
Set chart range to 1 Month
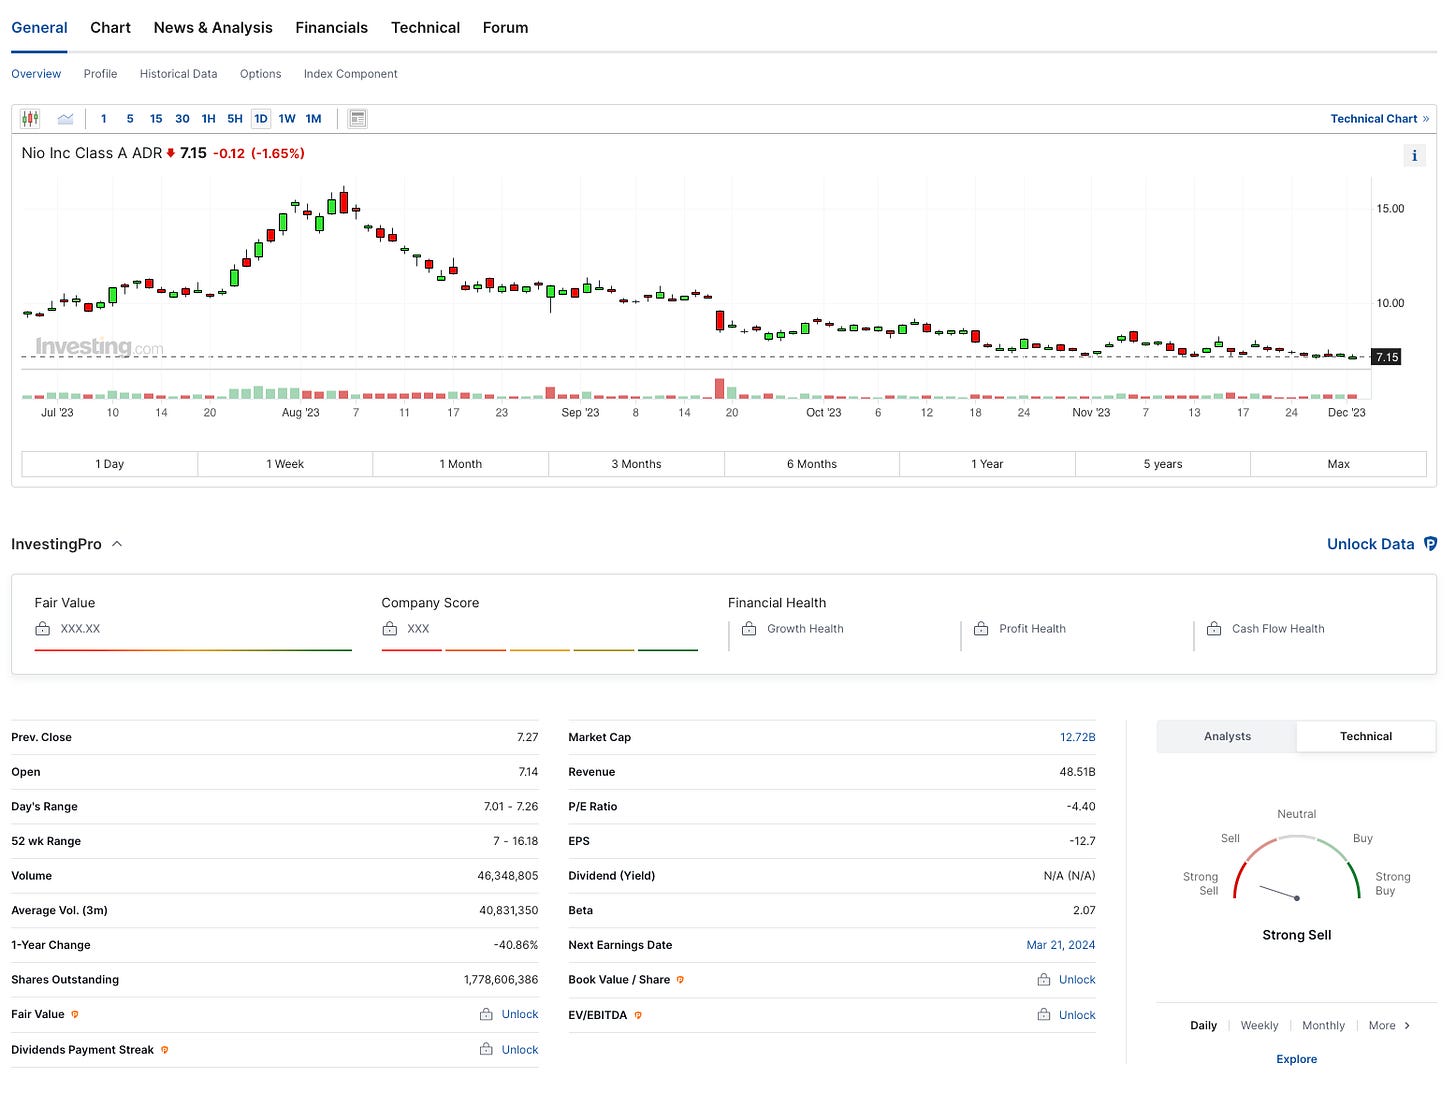(461, 464)
